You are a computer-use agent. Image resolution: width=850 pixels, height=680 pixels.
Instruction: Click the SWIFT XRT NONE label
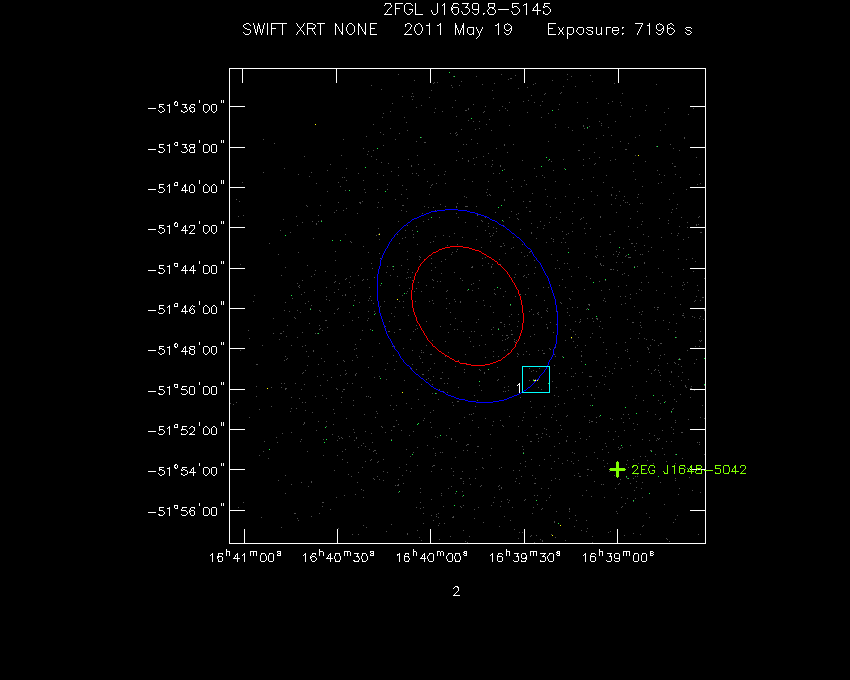click(x=310, y=29)
